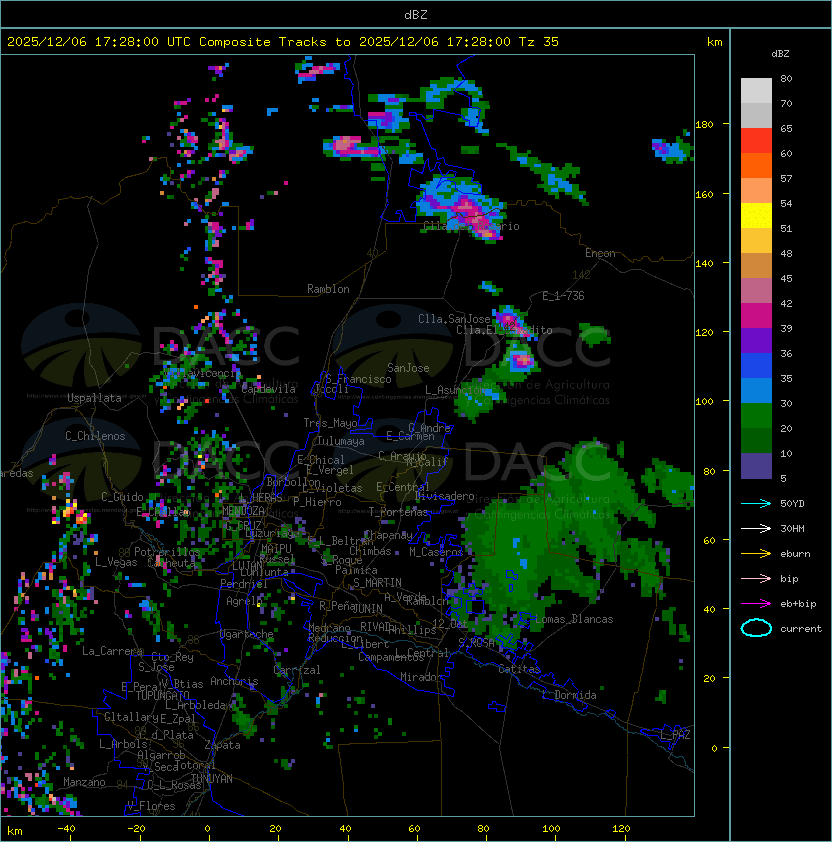This screenshot has height=842, width=832.
Task: Click the cyan 'current' ellipse symbol
Action: 756,628
